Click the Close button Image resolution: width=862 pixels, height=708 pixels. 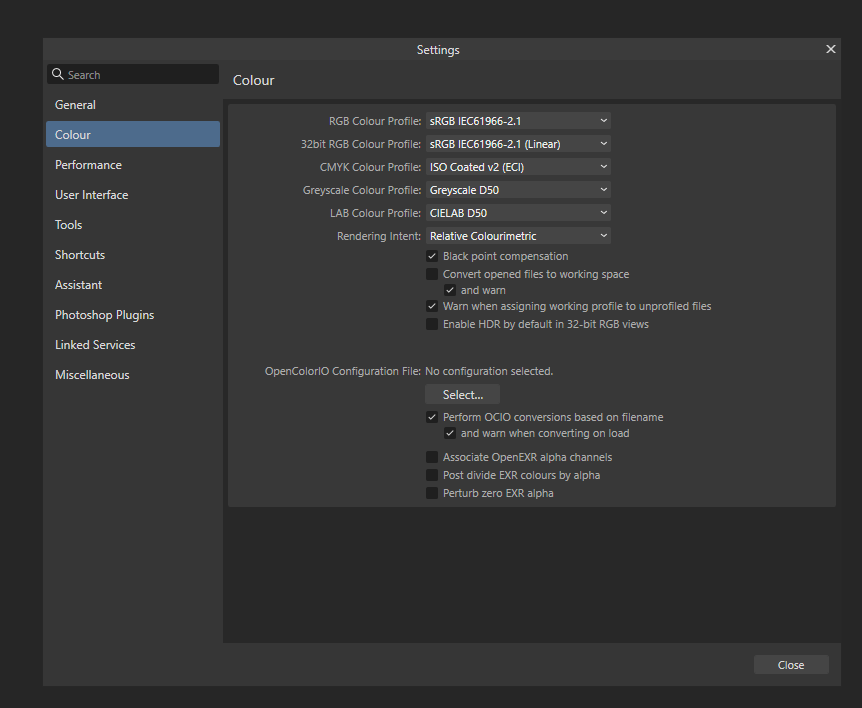click(x=791, y=665)
